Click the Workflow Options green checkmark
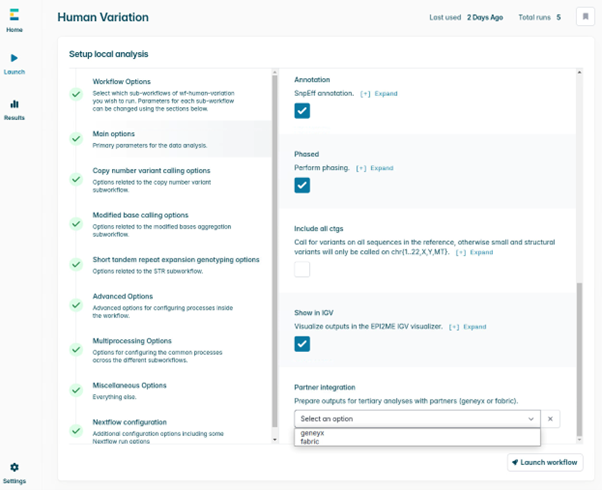Viewport: 602px width, 490px height. pos(76,94)
